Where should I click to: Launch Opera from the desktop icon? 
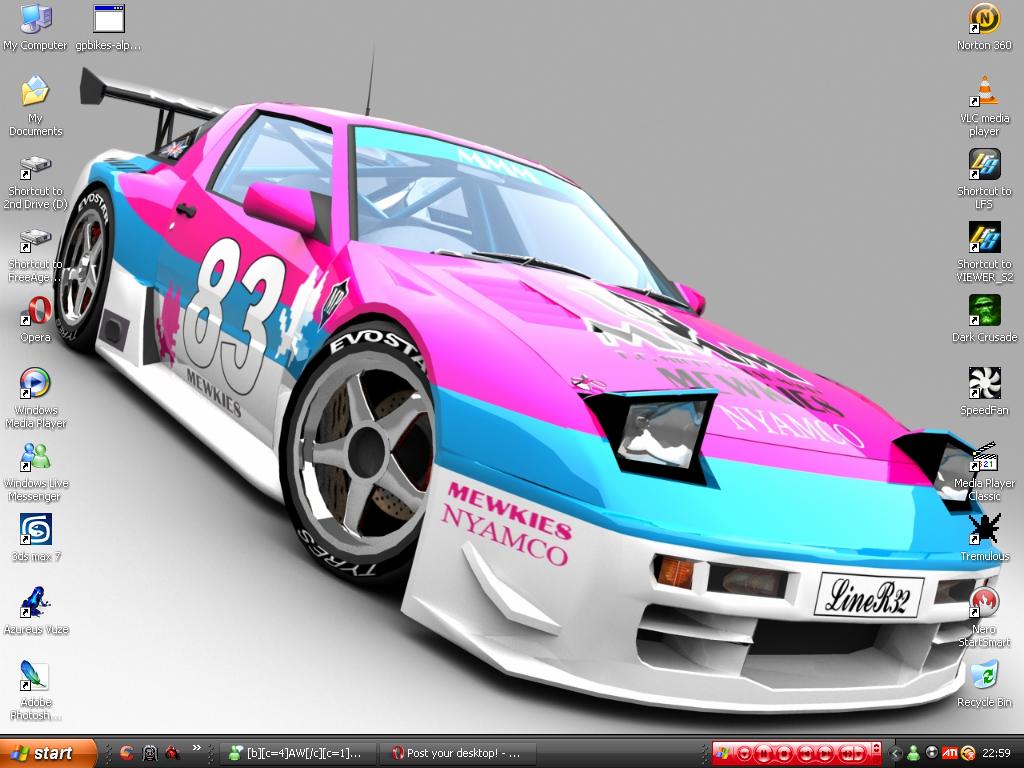tap(35, 319)
